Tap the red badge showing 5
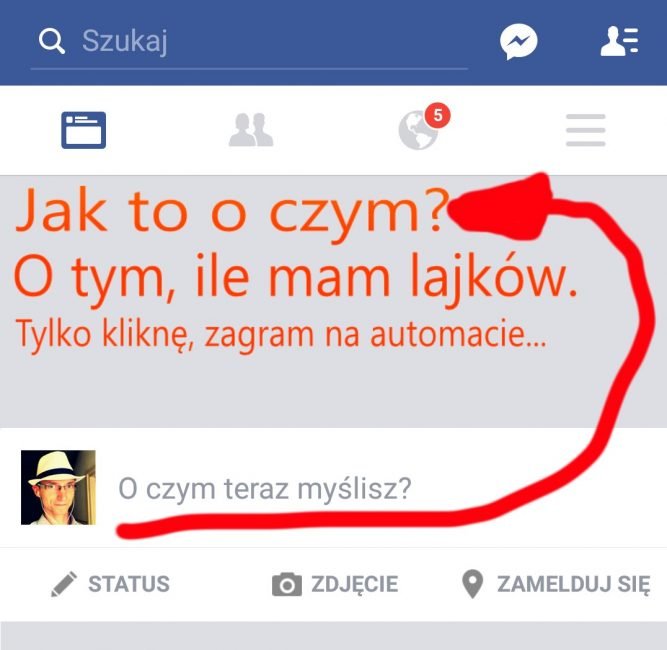Screen dimensions: 667x650 tap(437, 115)
